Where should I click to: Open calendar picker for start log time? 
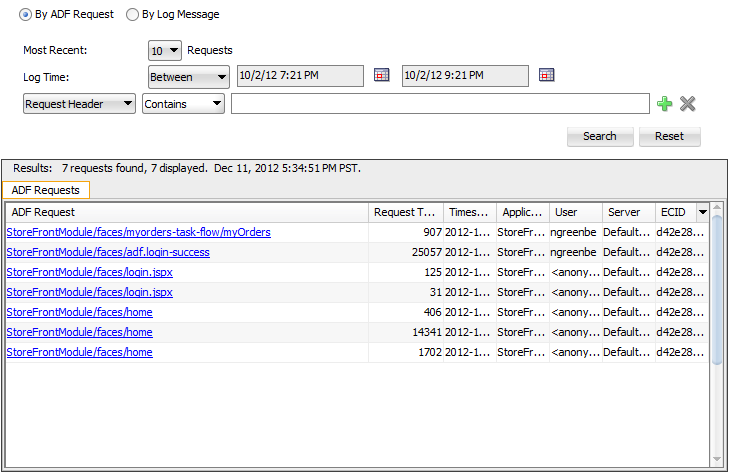[x=381, y=75]
